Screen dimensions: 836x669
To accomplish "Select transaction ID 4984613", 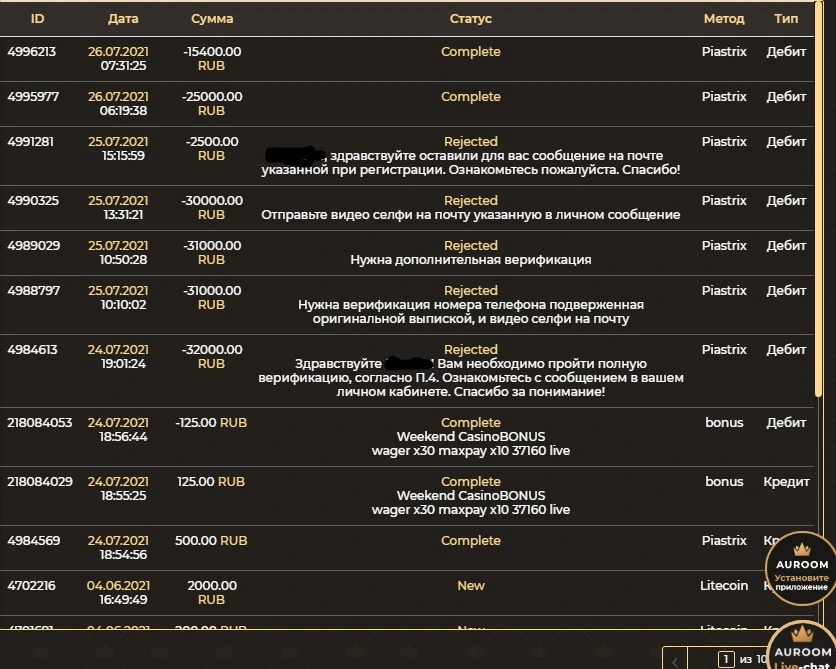I will pos(32,350).
